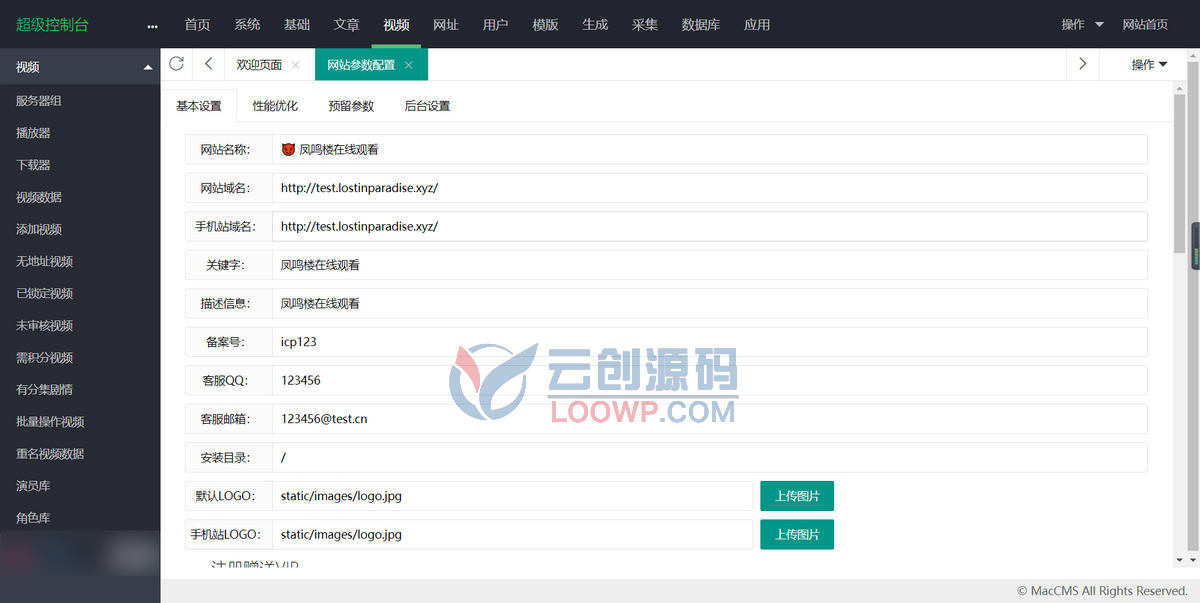
Task: Open 无地址视频 in the sidebar
Action: pos(44,261)
